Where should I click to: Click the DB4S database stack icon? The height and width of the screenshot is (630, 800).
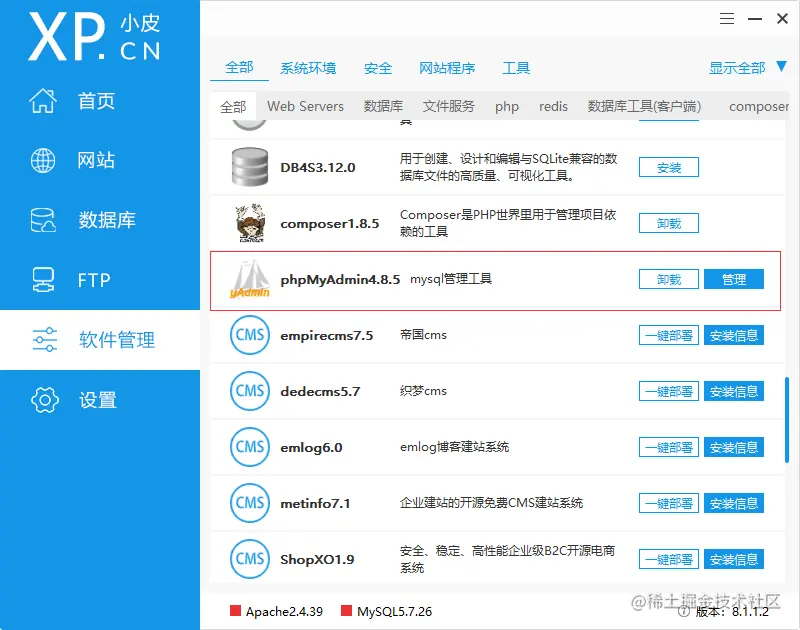249,167
